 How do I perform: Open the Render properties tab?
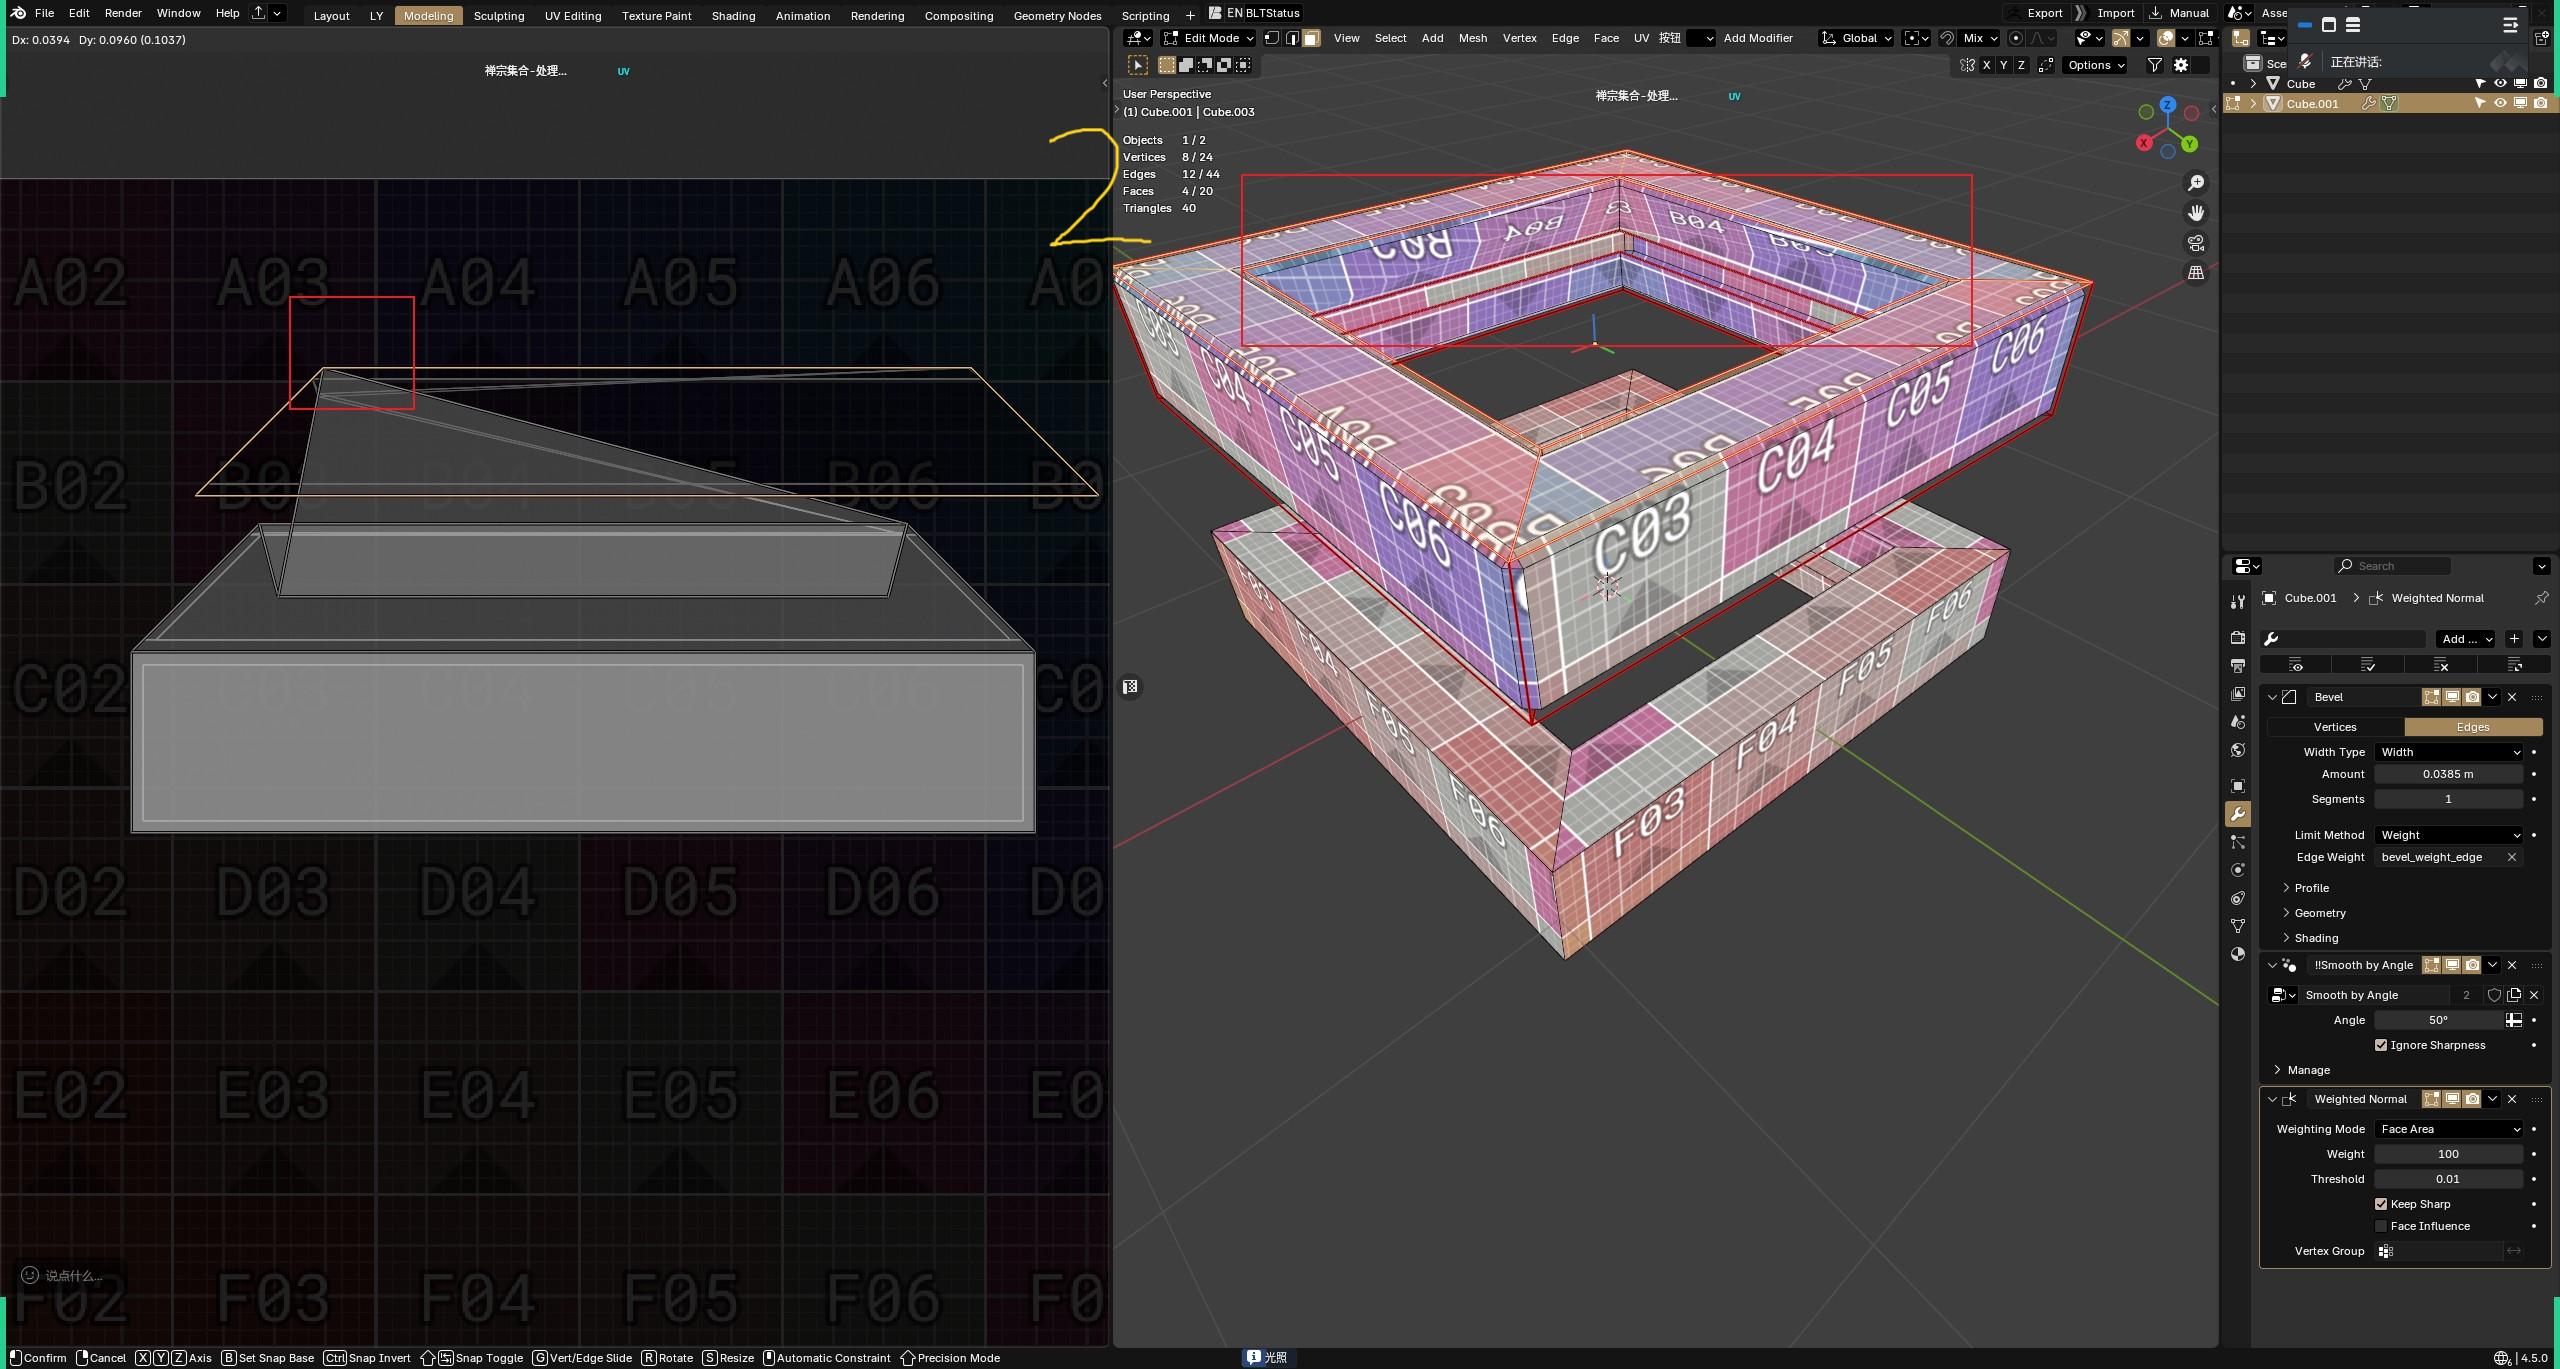point(2238,637)
